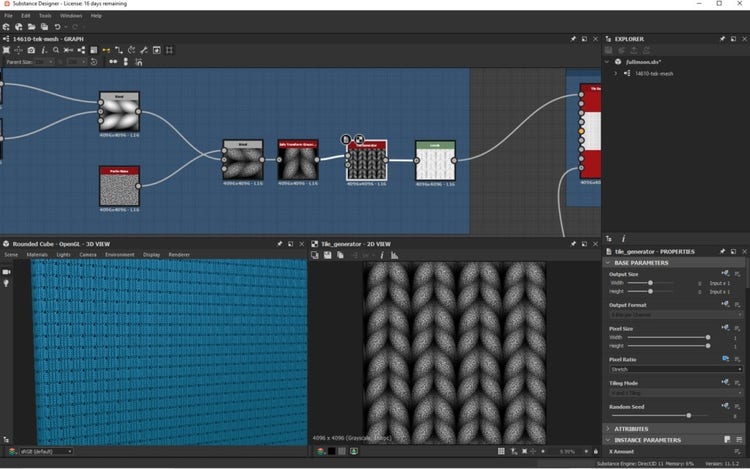Select the green Levels node
The height and width of the screenshot is (469, 750).
[435, 161]
